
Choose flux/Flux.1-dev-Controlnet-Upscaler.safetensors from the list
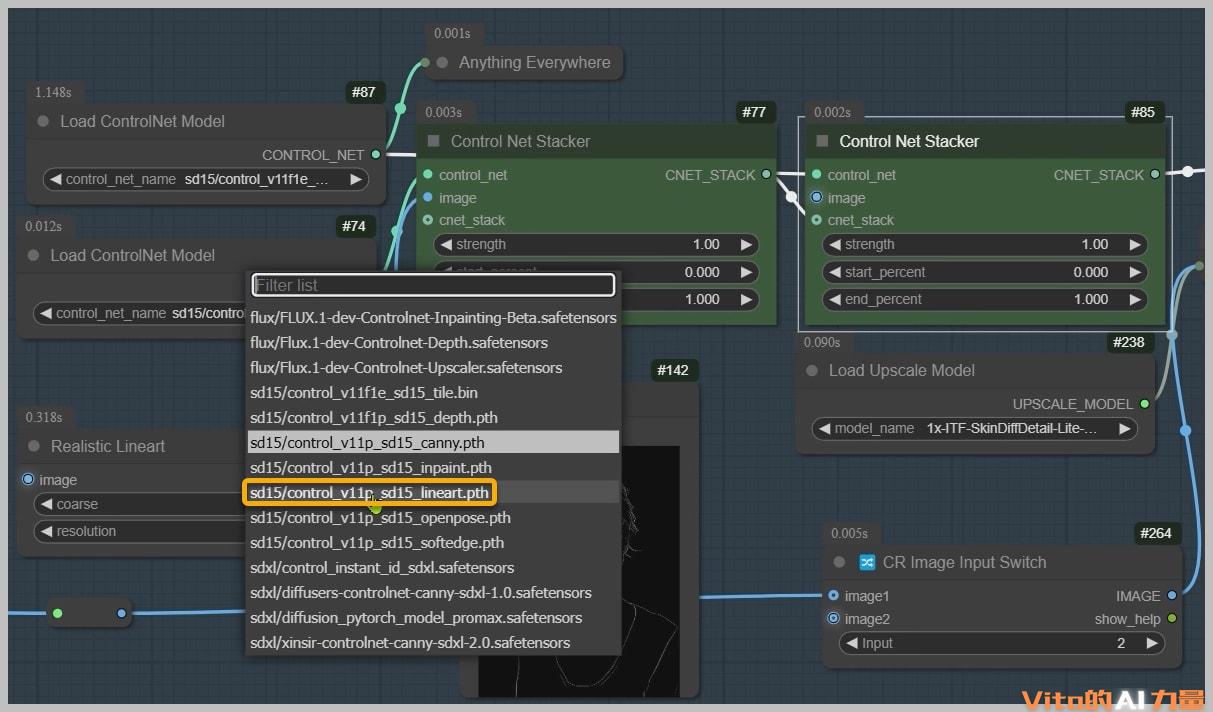pos(433,367)
